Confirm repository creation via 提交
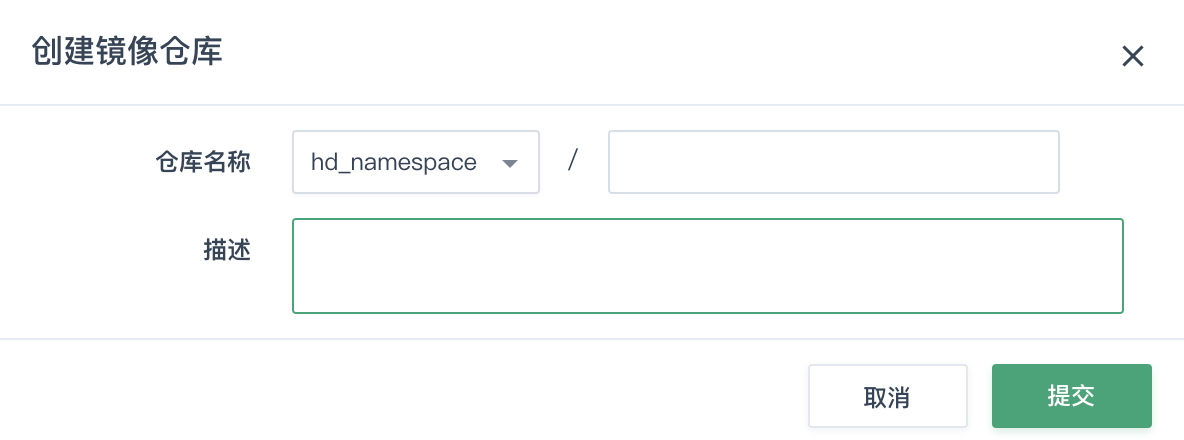Screen dimensions: 1184x440 coord(1071,396)
